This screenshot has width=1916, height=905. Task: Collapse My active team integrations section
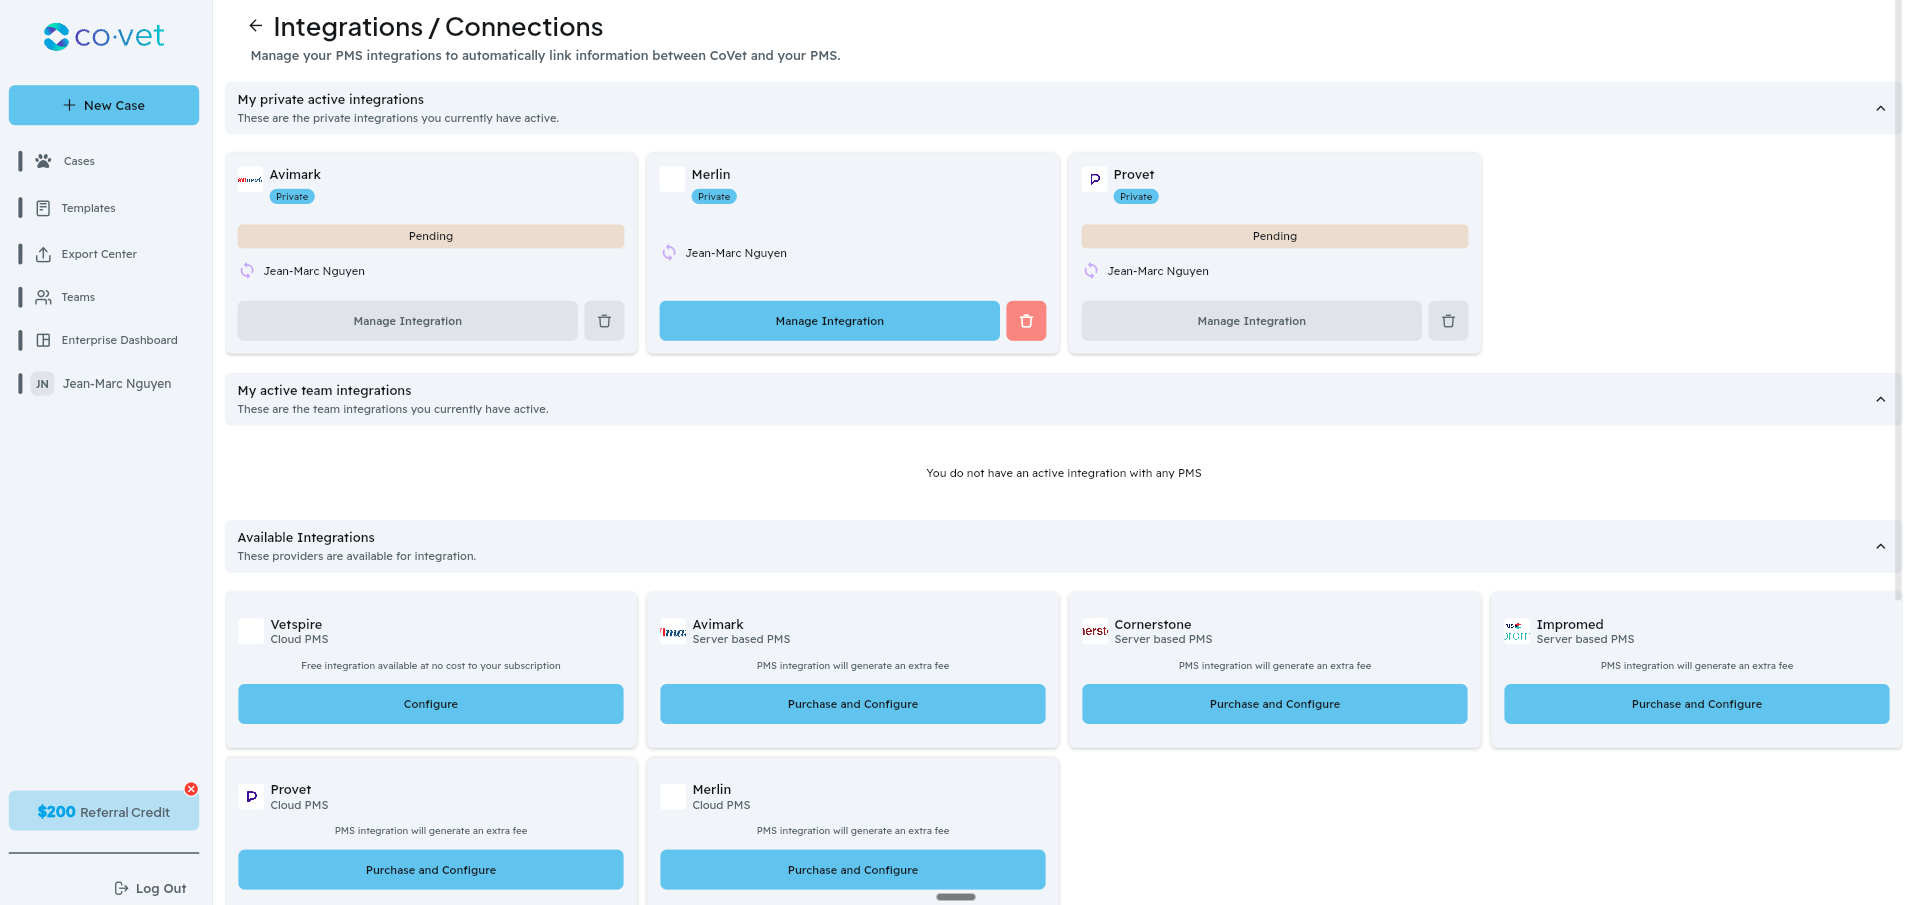(x=1880, y=399)
